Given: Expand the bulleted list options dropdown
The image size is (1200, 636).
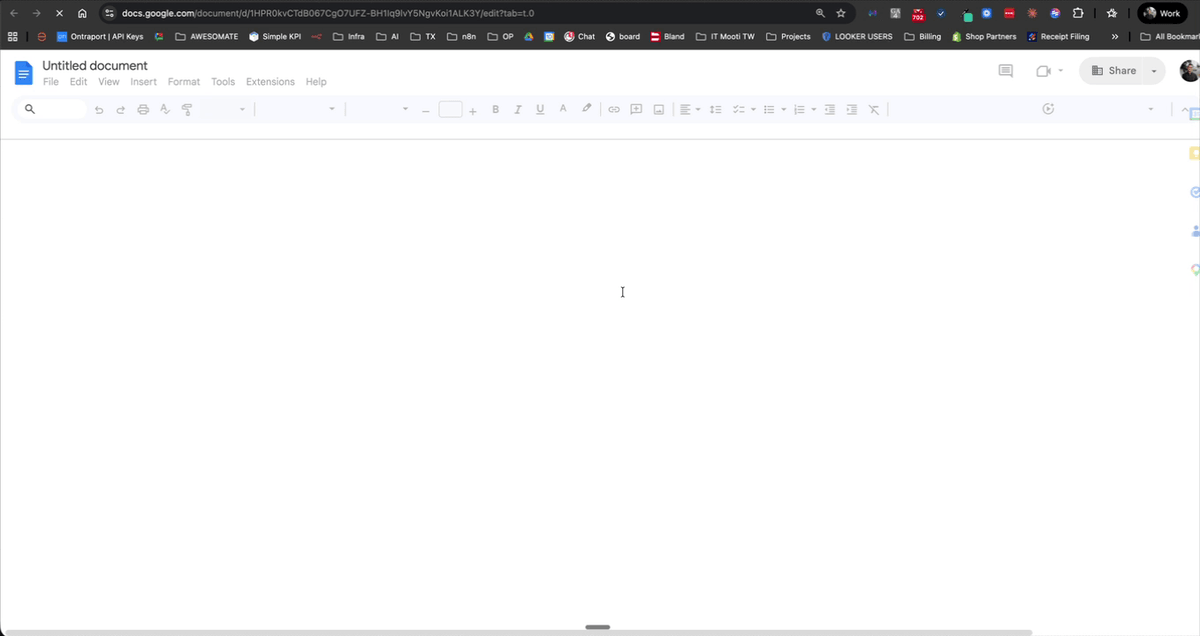Looking at the screenshot, I should point(783,109).
